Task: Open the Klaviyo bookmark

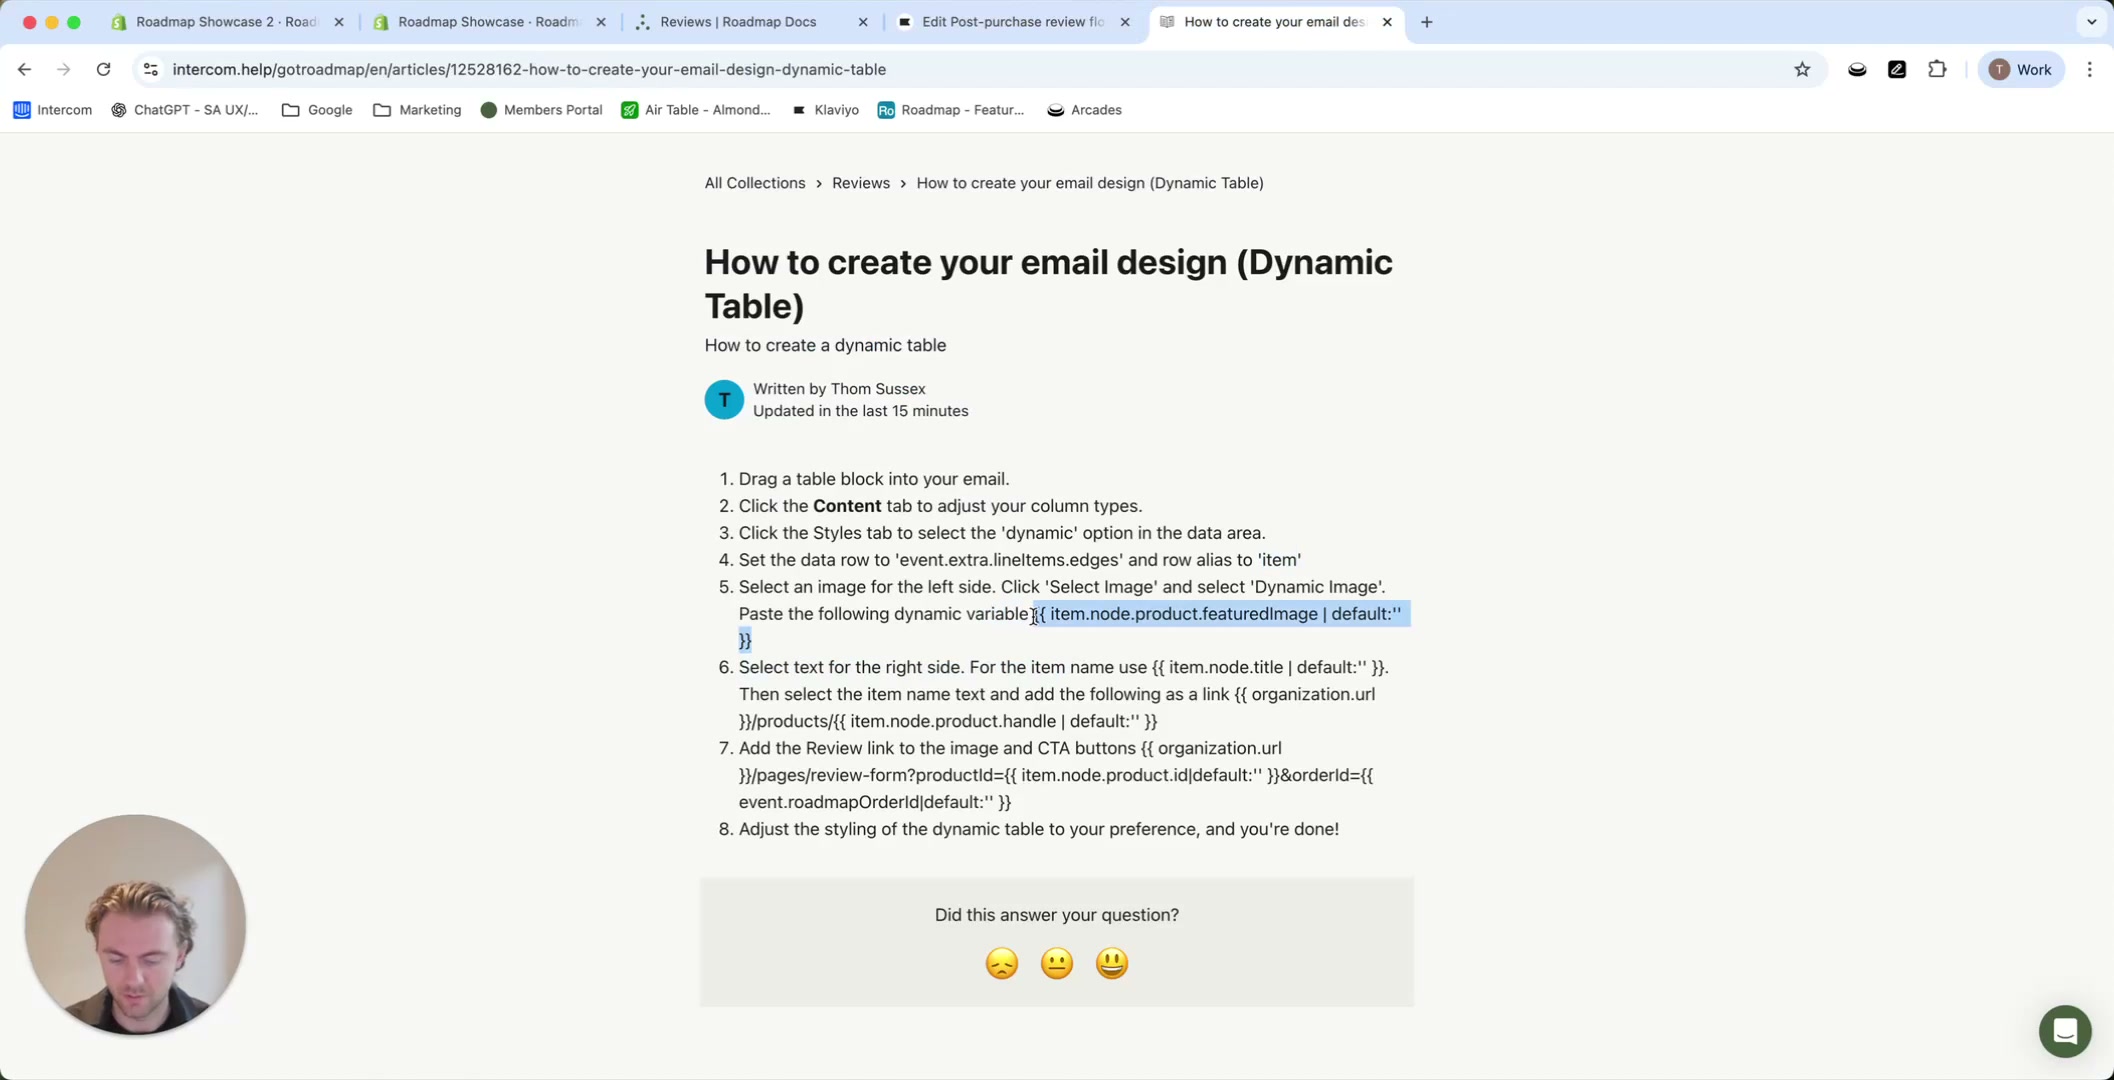Action: pos(825,110)
